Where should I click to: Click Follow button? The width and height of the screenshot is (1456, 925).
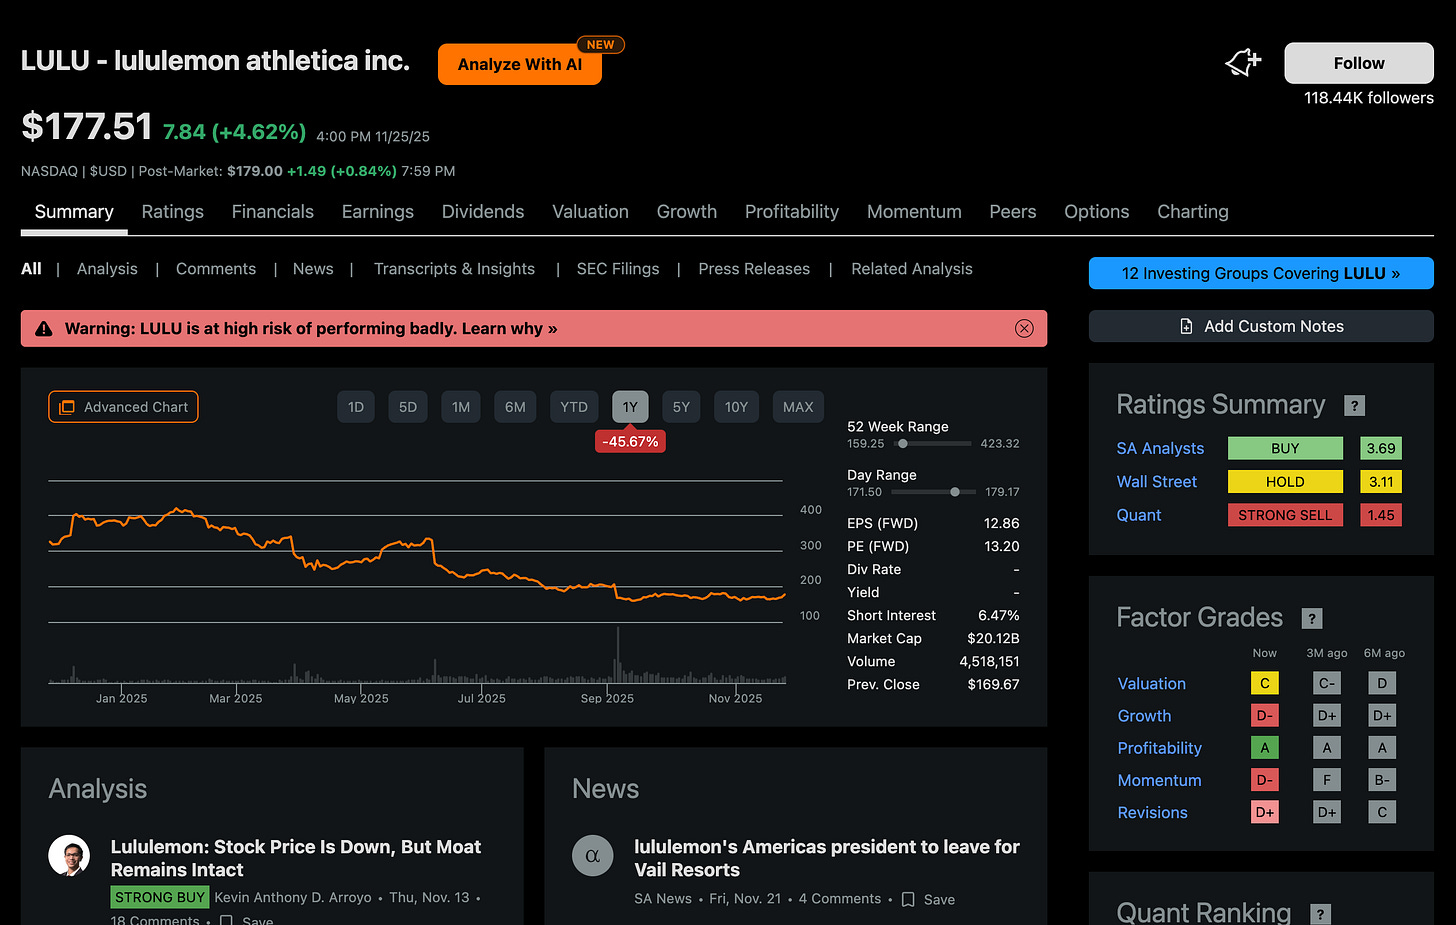[1359, 63]
